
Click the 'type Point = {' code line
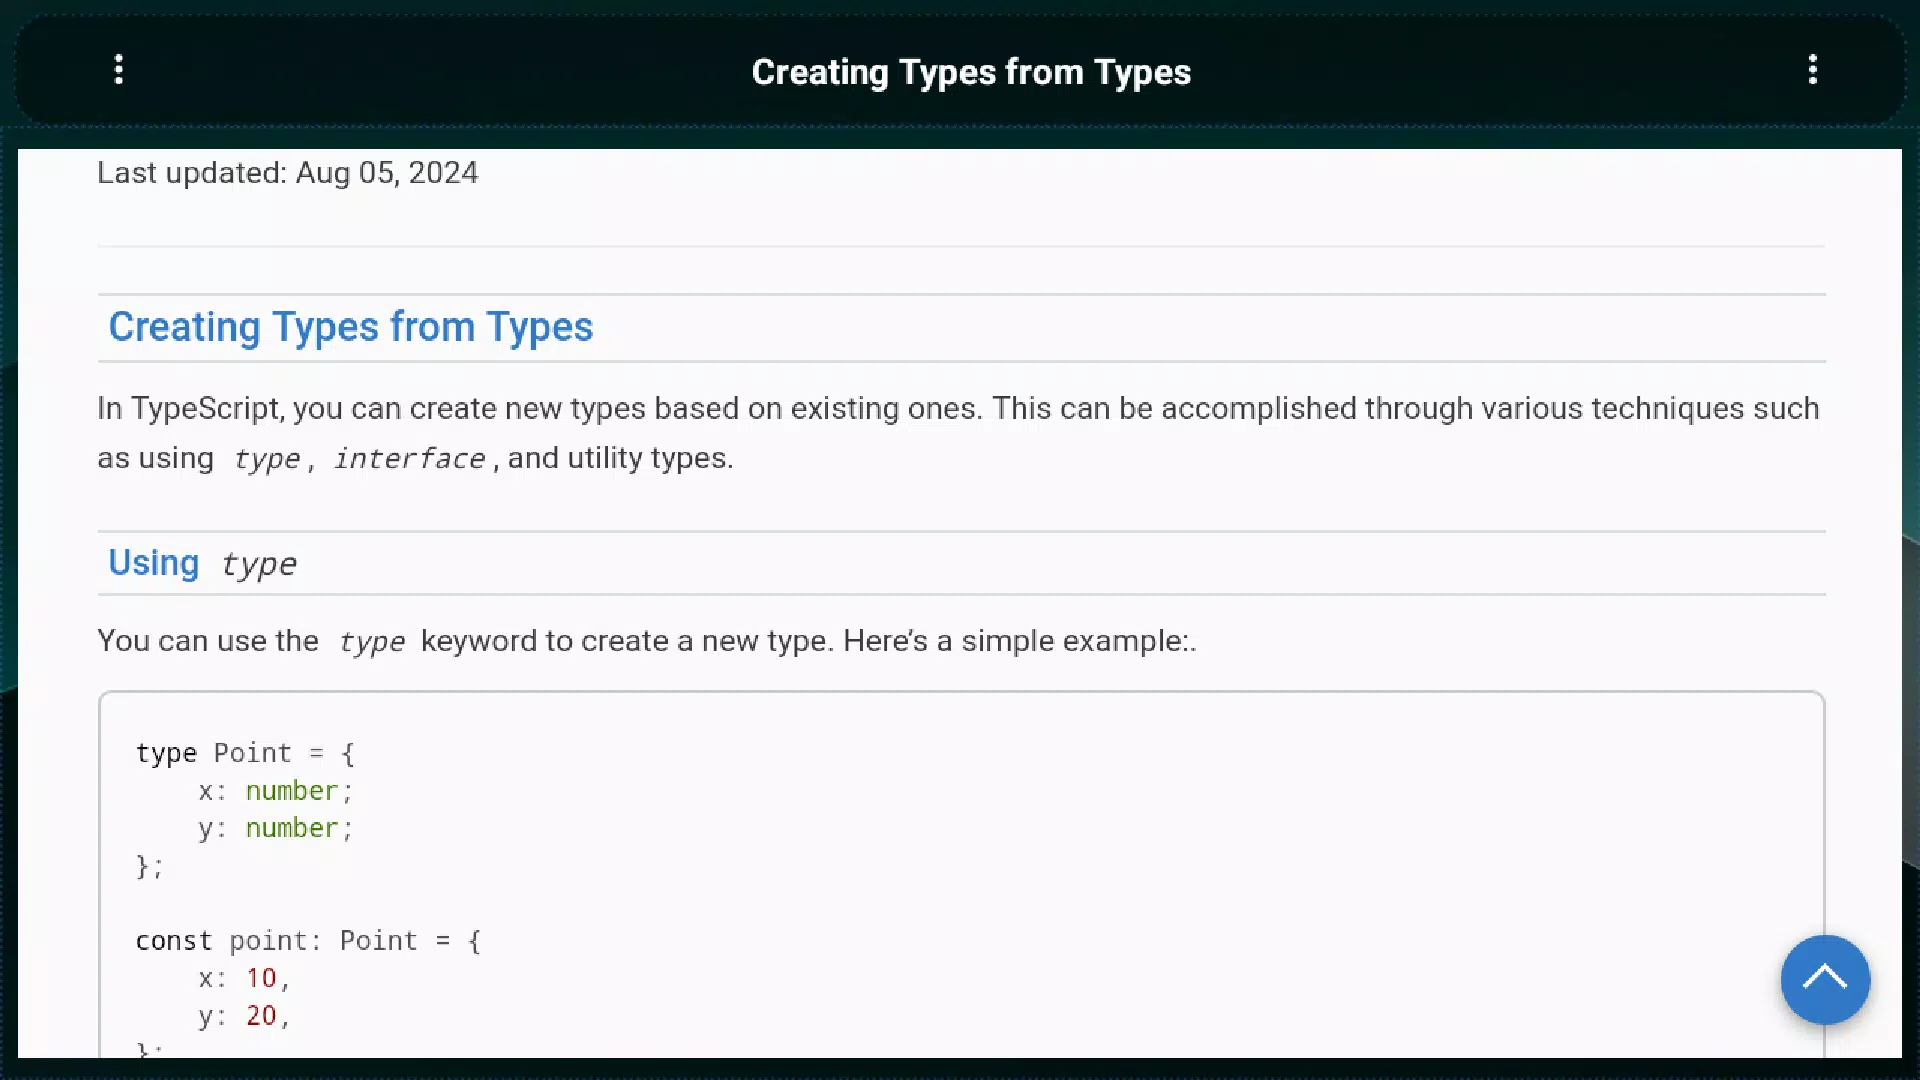(245, 753)
